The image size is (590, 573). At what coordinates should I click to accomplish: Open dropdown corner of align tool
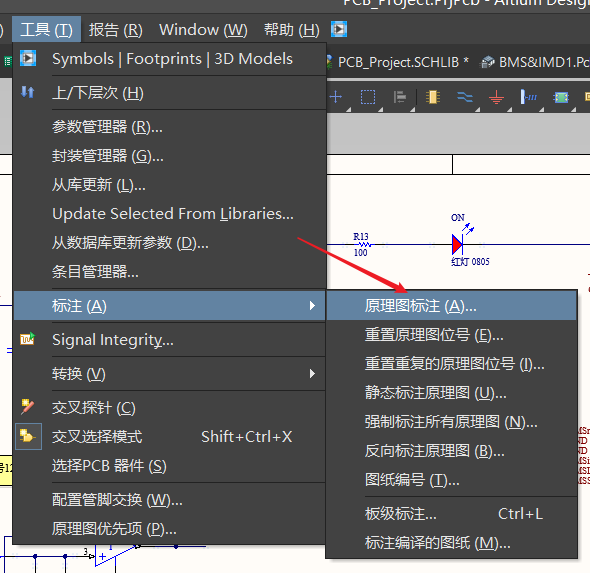click(x=412, y=109)
